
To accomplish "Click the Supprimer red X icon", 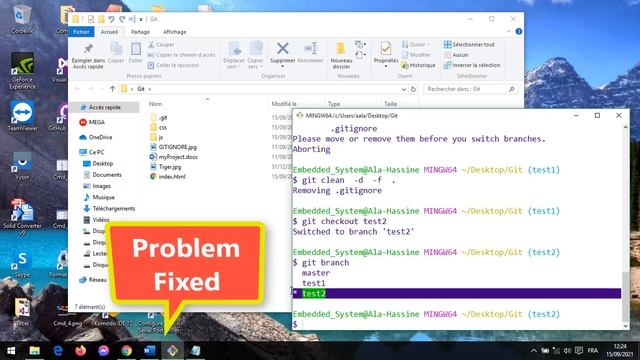I will [x=282, y=48].
